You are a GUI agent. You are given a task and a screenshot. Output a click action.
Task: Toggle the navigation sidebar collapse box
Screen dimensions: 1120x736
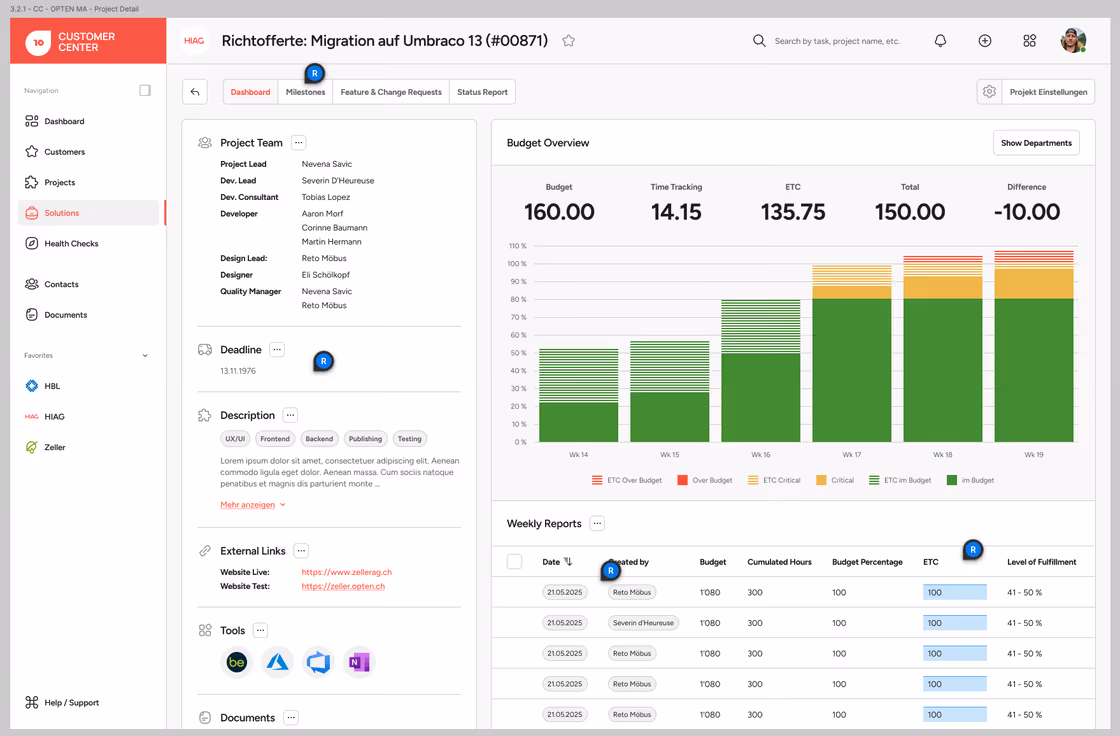click(145, 90)
